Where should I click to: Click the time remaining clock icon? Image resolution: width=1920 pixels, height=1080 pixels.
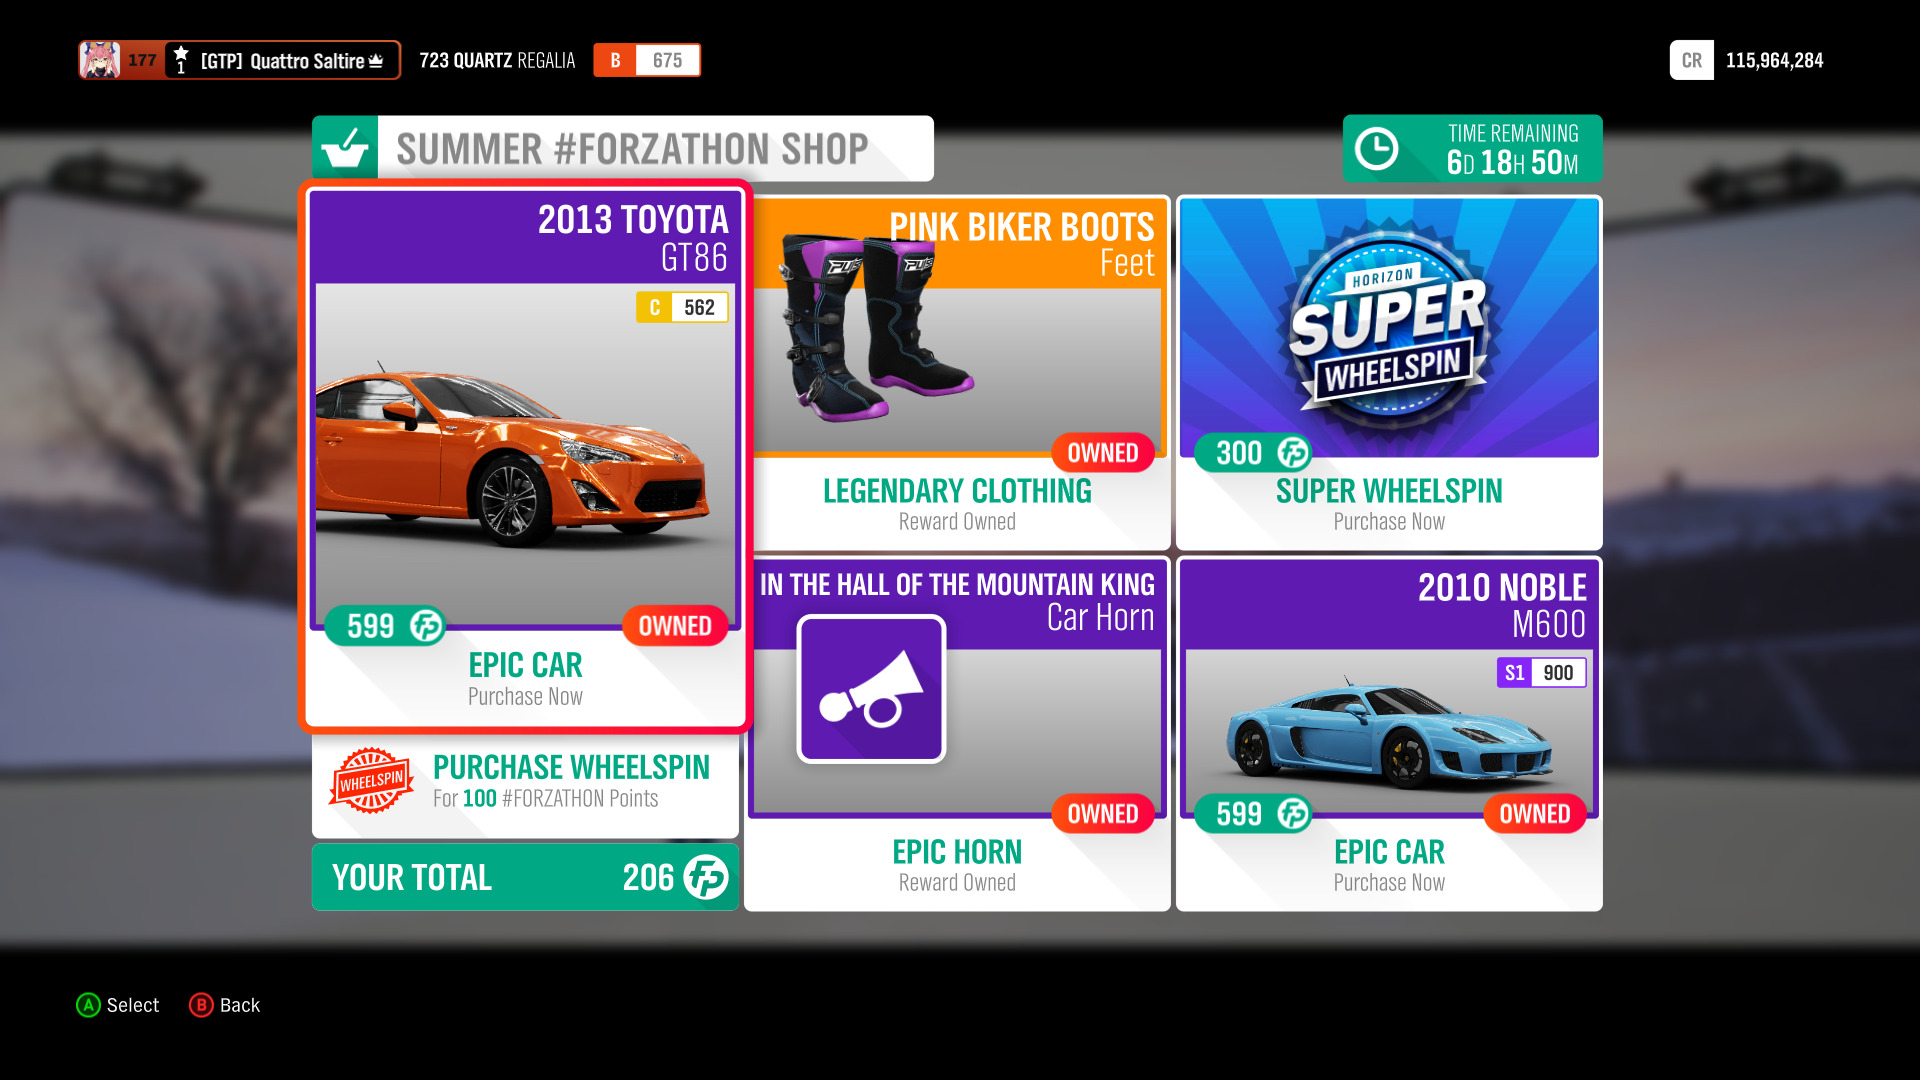[x=1376, y=149]
